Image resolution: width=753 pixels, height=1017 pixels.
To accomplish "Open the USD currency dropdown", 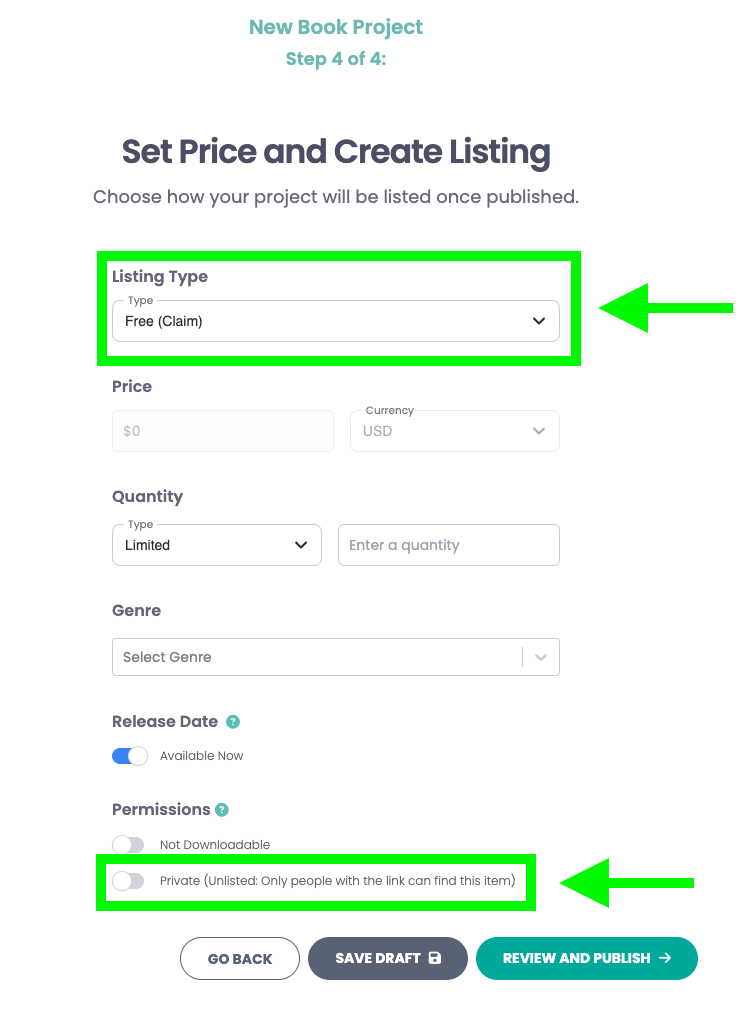I will point(455,431).
